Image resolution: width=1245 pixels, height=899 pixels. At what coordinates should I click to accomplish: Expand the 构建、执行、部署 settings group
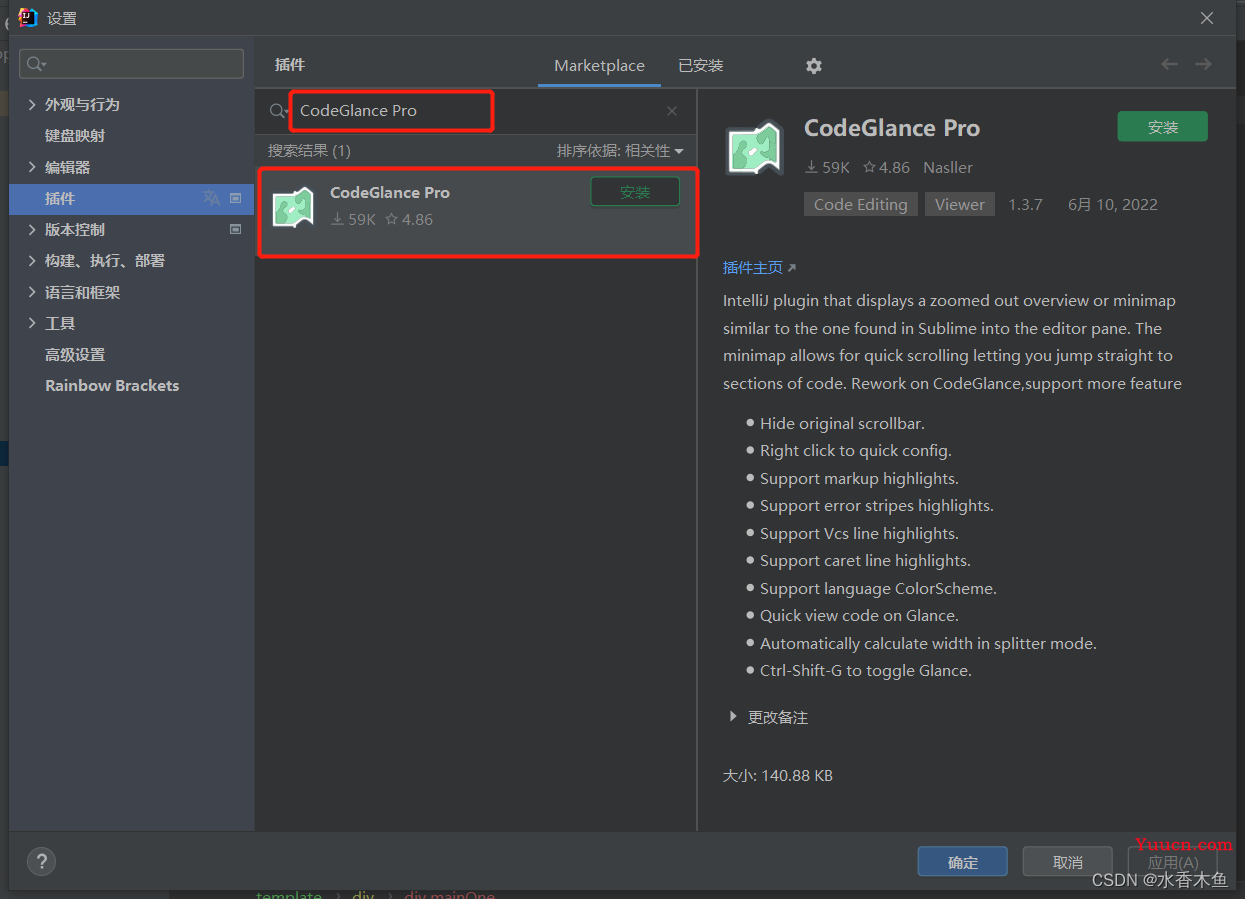pyautogui.click(x=32, y=260)
